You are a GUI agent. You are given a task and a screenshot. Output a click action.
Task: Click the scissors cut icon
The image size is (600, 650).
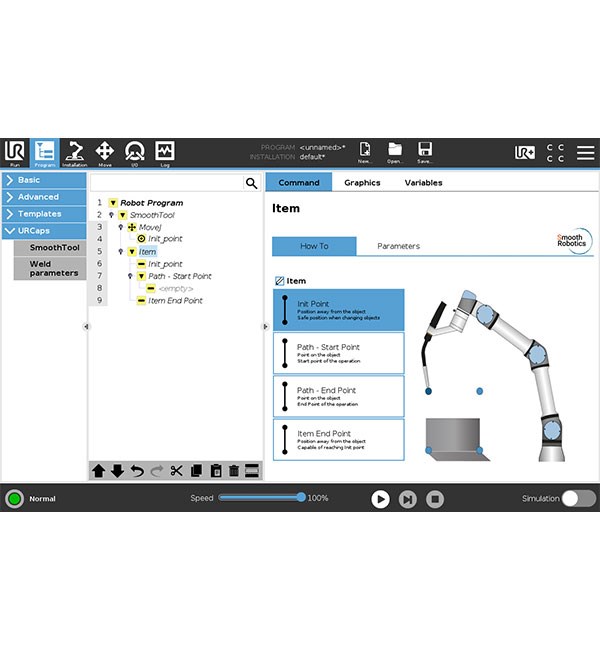coord(176,471)
